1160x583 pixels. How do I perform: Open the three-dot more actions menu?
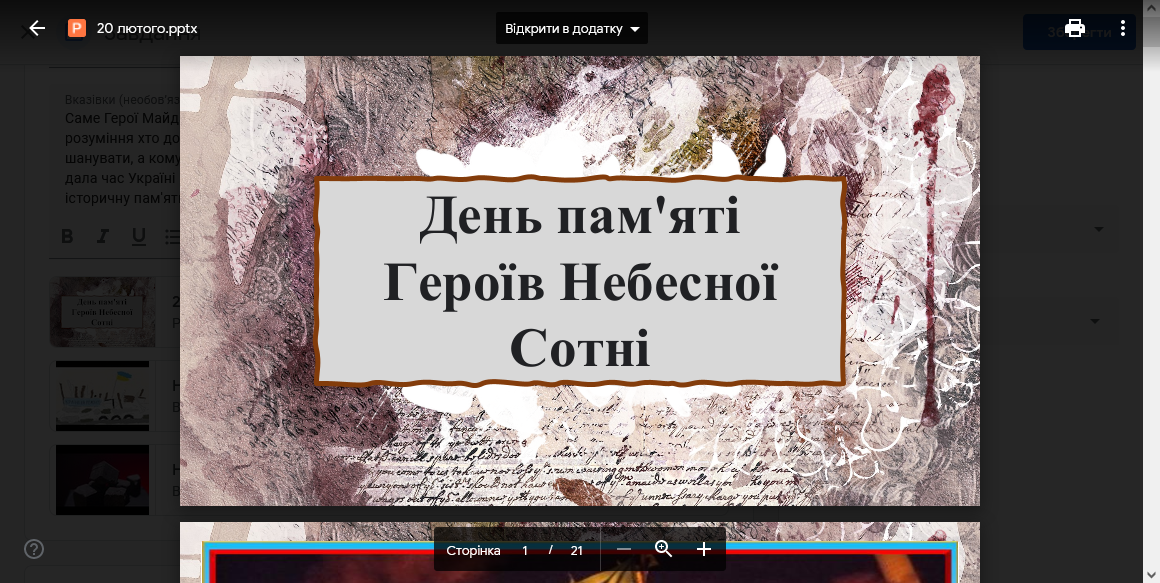(1122, 29)
